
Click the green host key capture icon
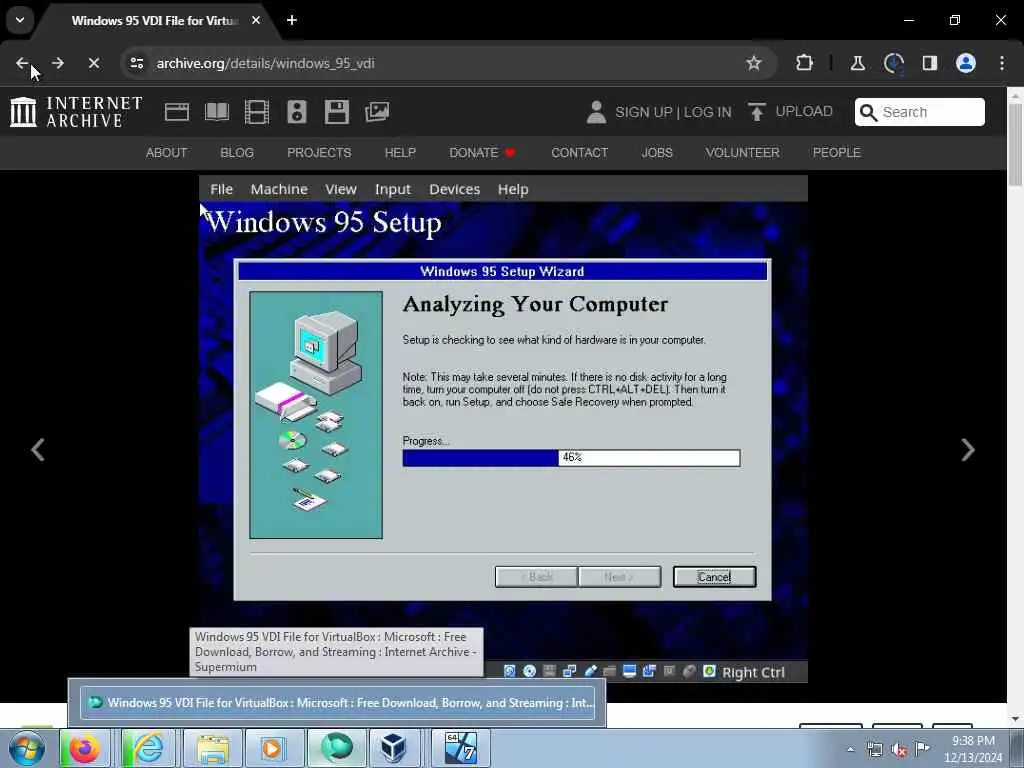point(709,671)
